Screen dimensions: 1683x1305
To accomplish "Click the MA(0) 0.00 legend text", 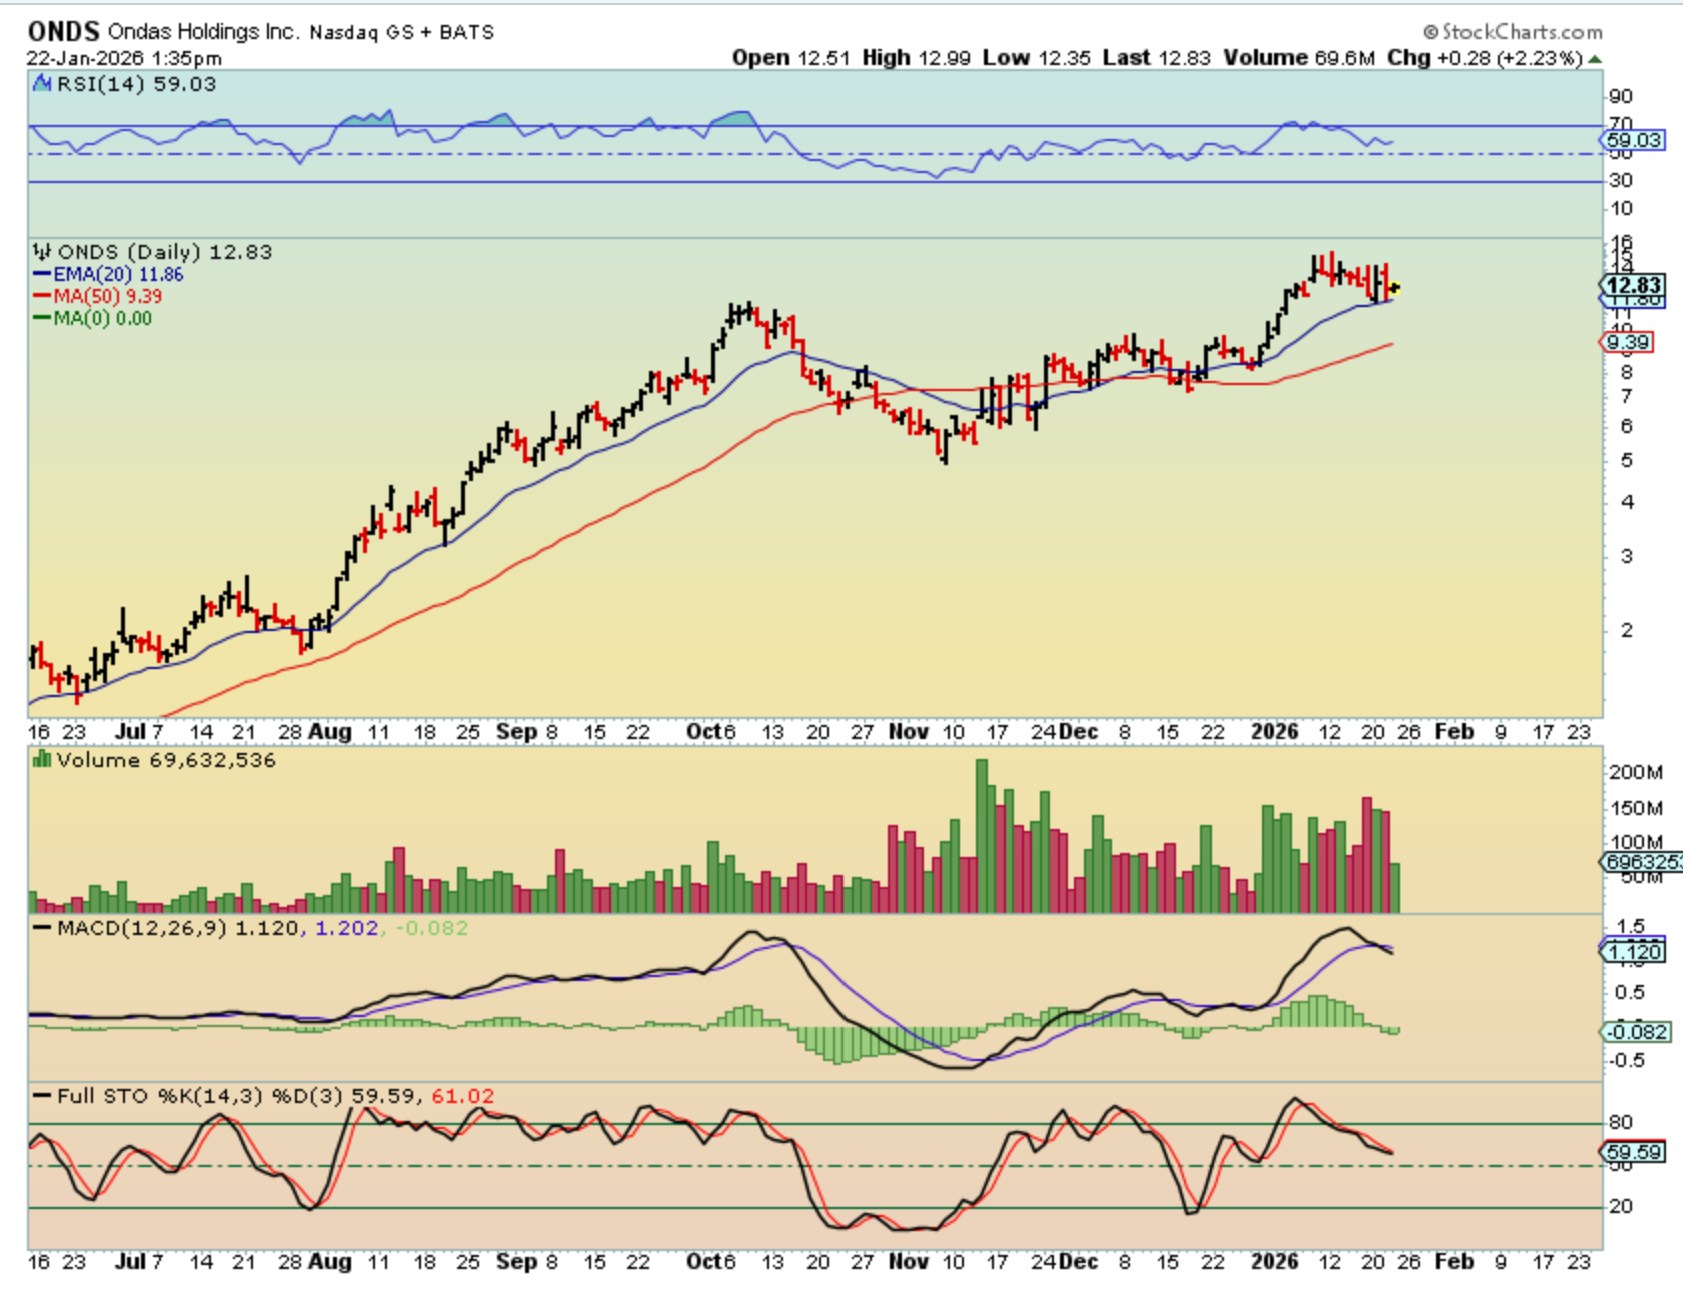I will pyautogui.click(x=103, y=318).
